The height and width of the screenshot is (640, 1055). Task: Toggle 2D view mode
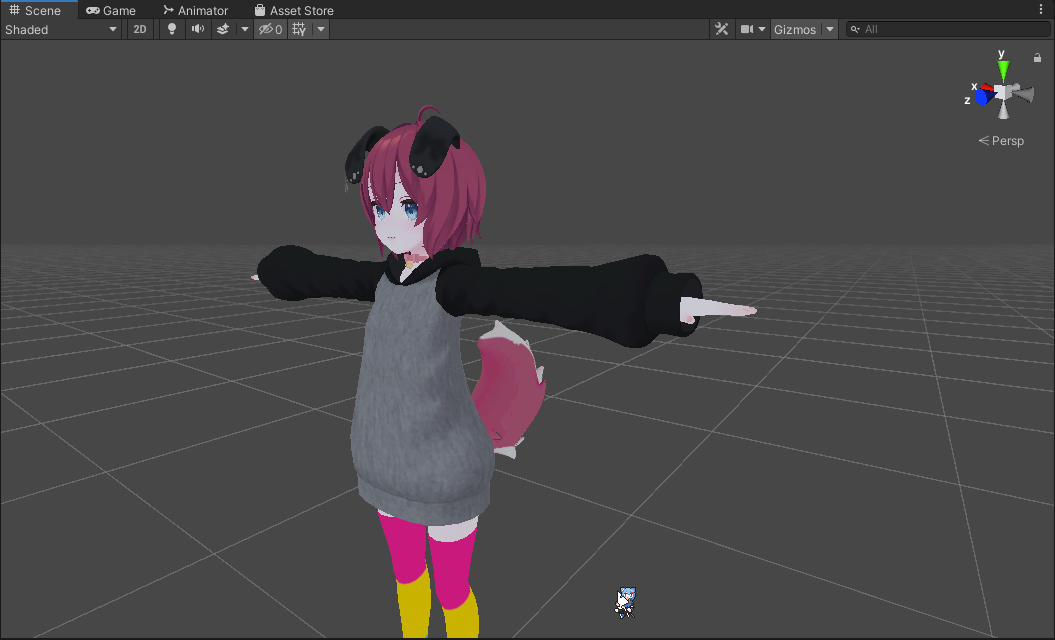(x=139, y=29)
